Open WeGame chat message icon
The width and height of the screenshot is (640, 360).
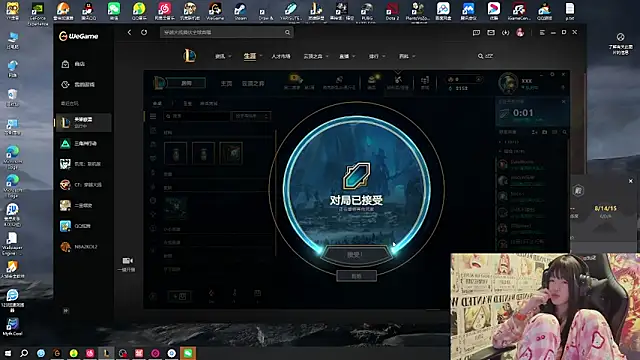click(x=476, y=33)
